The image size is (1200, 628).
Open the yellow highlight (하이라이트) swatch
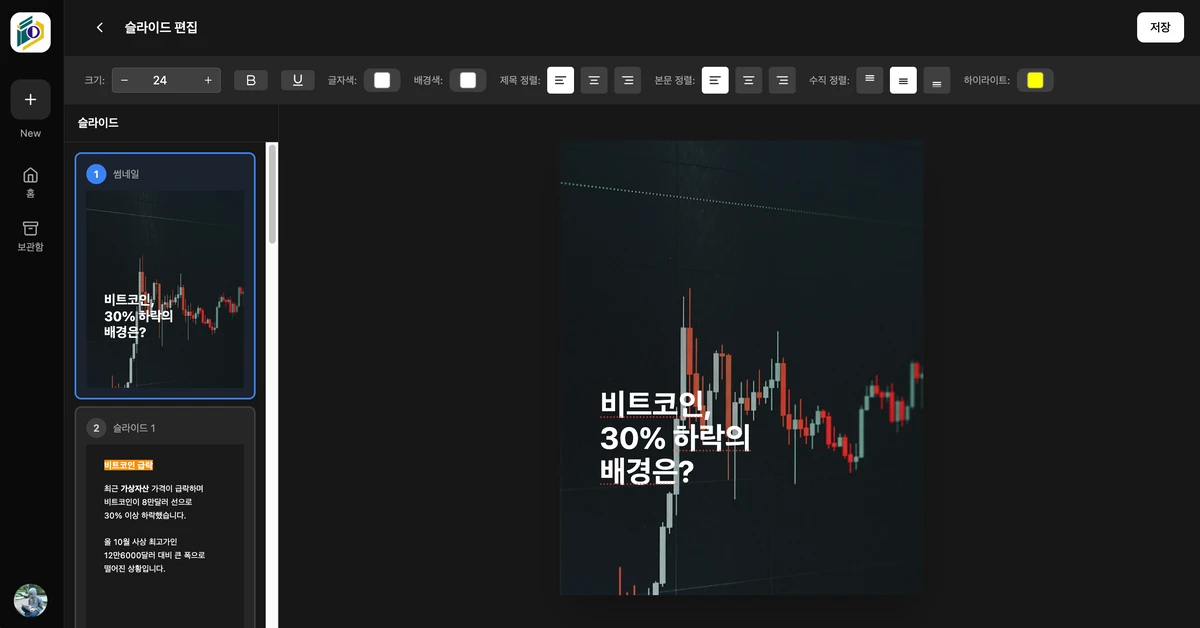(x=1035, y=80)
